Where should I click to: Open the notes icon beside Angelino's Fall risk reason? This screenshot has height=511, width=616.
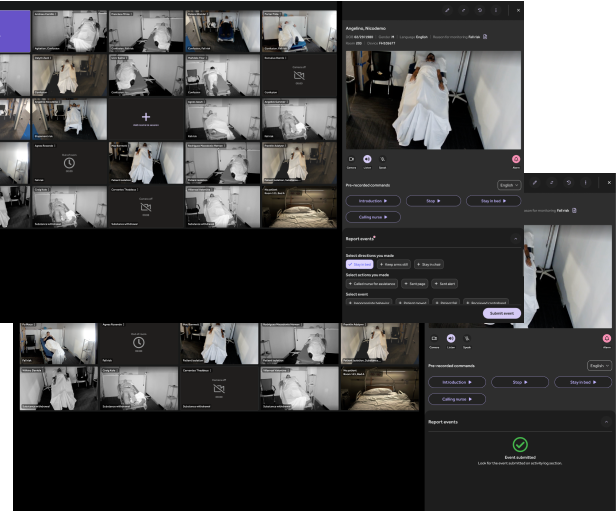tap(485, 37)
